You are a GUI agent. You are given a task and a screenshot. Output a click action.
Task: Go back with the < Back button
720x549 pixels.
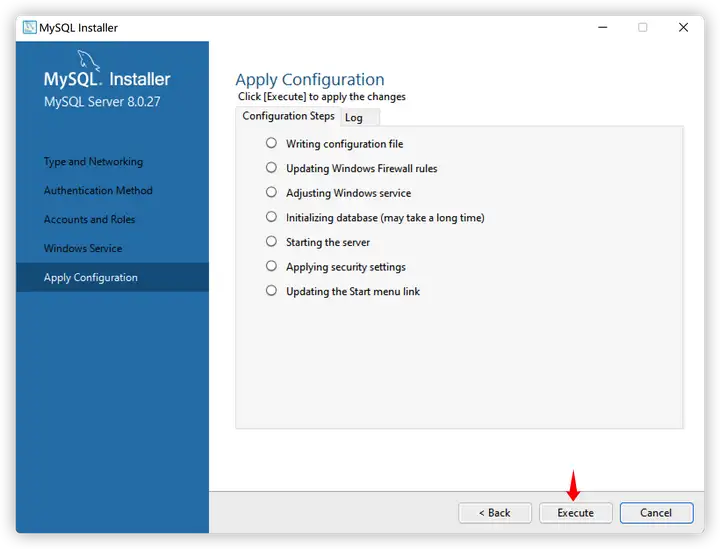point(495,513)
